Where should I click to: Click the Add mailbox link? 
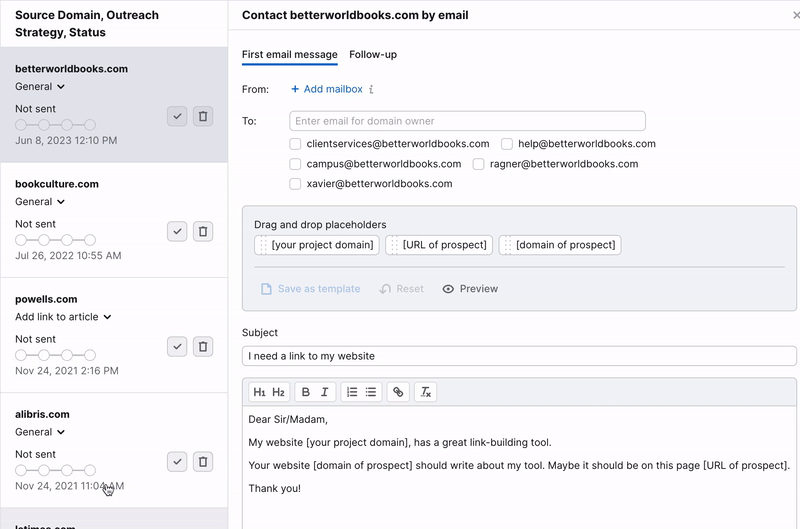click(326, 89)
